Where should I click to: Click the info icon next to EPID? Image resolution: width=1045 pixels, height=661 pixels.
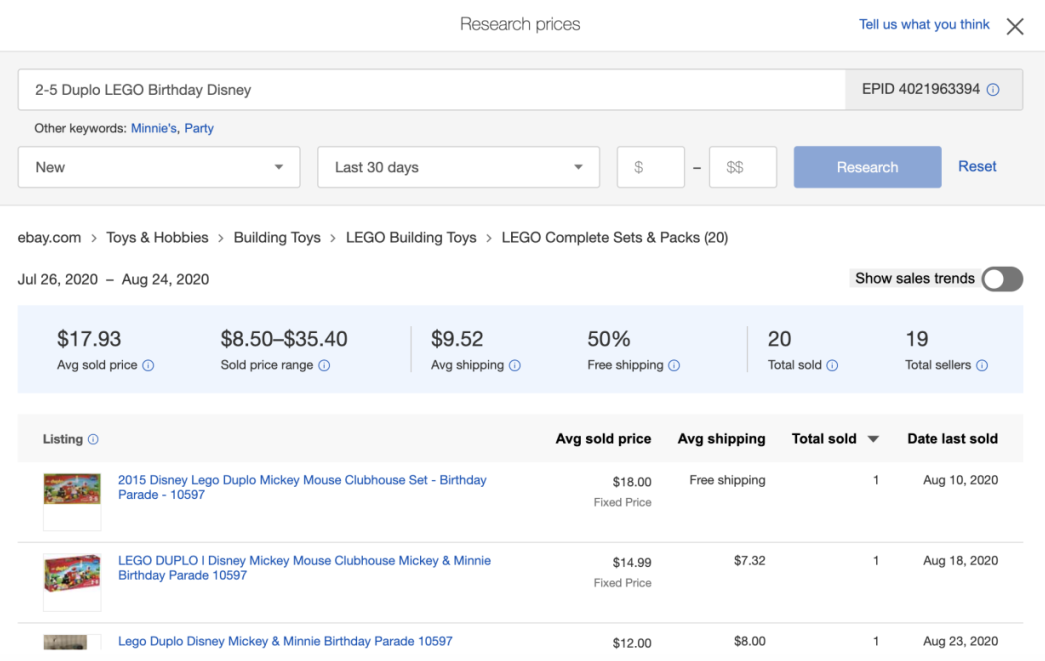click(x=993, y=90)
